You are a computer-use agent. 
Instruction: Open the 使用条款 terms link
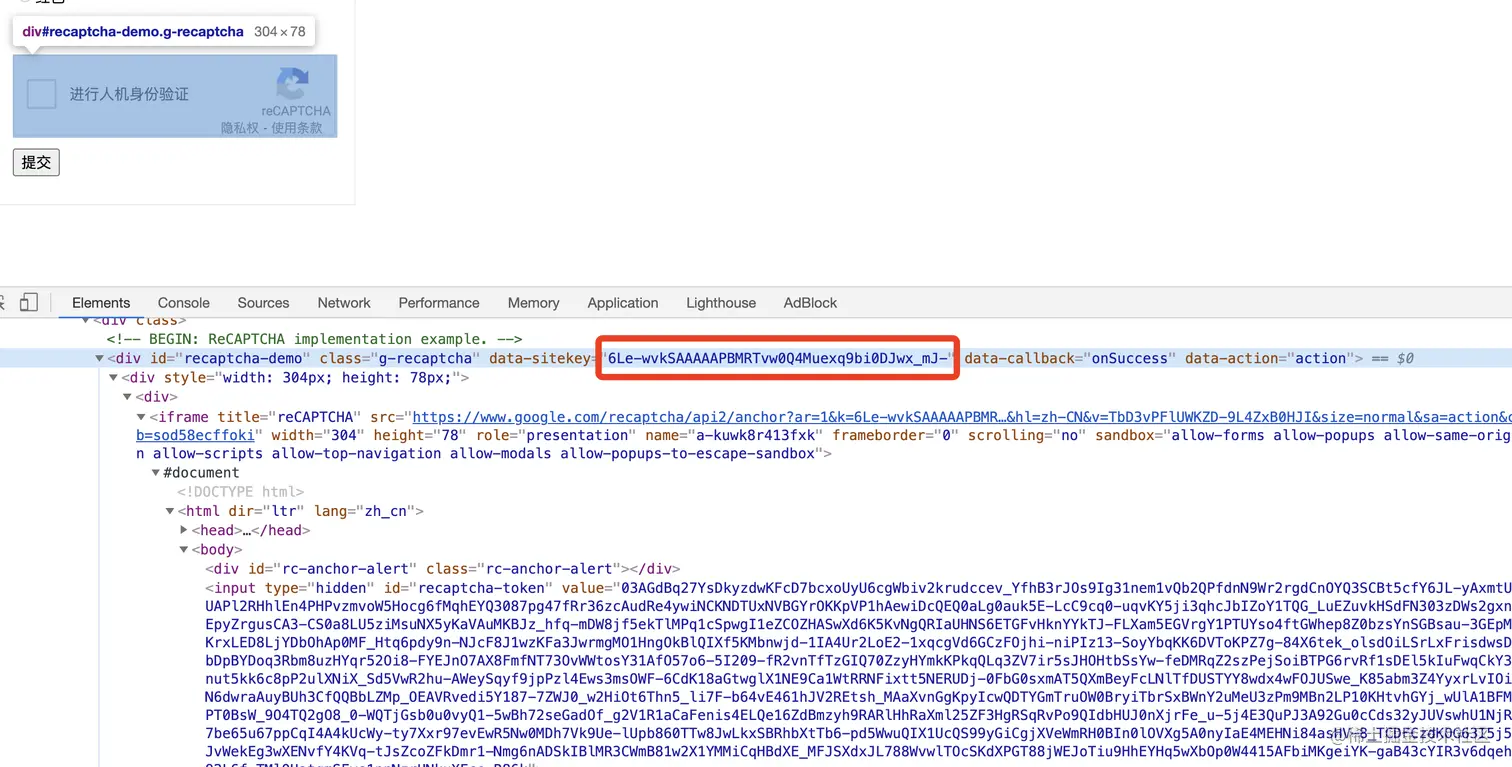(298, 128)
